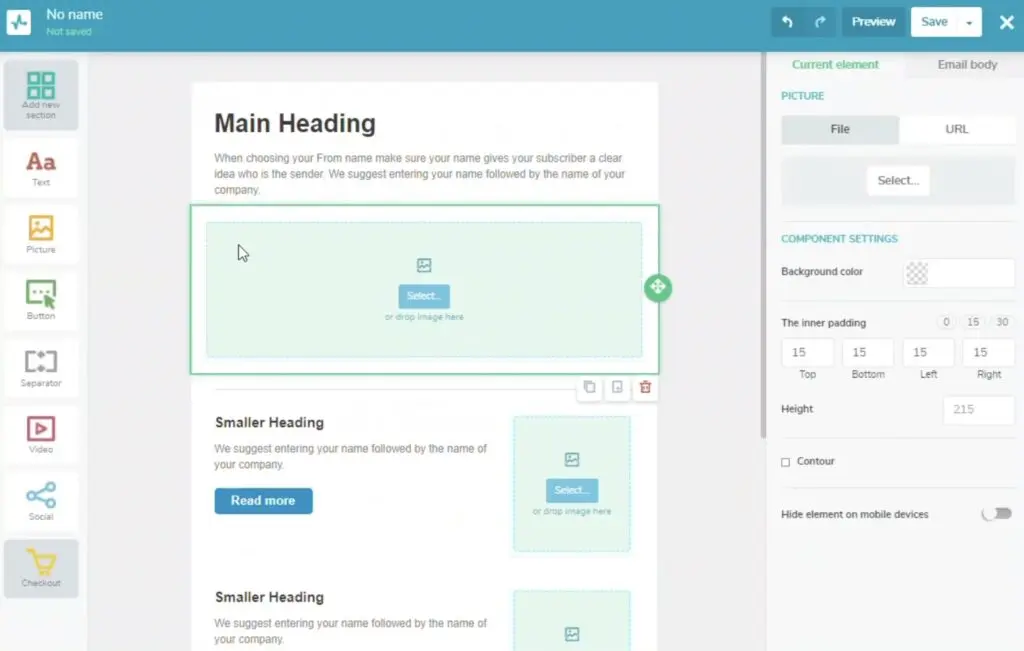Open the Save dropdown arrow

[971, 21]
